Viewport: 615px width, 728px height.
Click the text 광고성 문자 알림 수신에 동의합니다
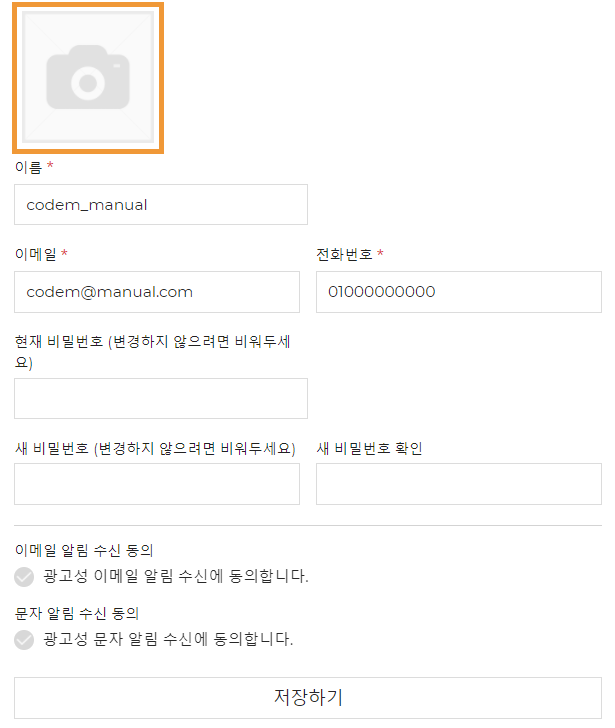point(168,639)
